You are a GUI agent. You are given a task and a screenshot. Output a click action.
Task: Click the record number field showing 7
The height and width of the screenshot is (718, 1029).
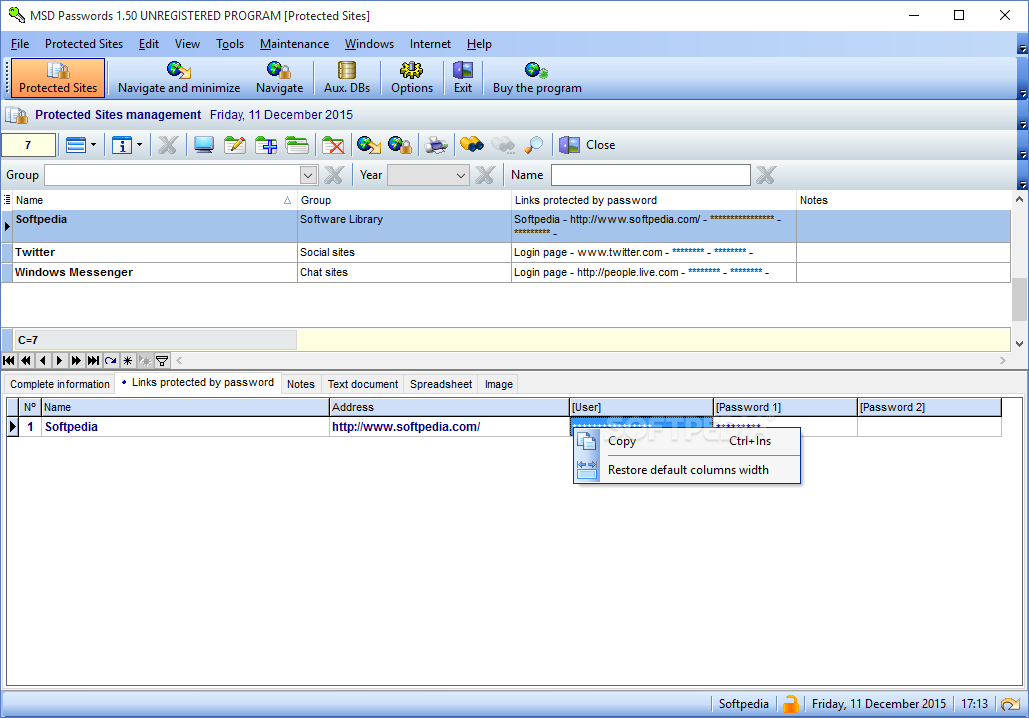point(28,145)
